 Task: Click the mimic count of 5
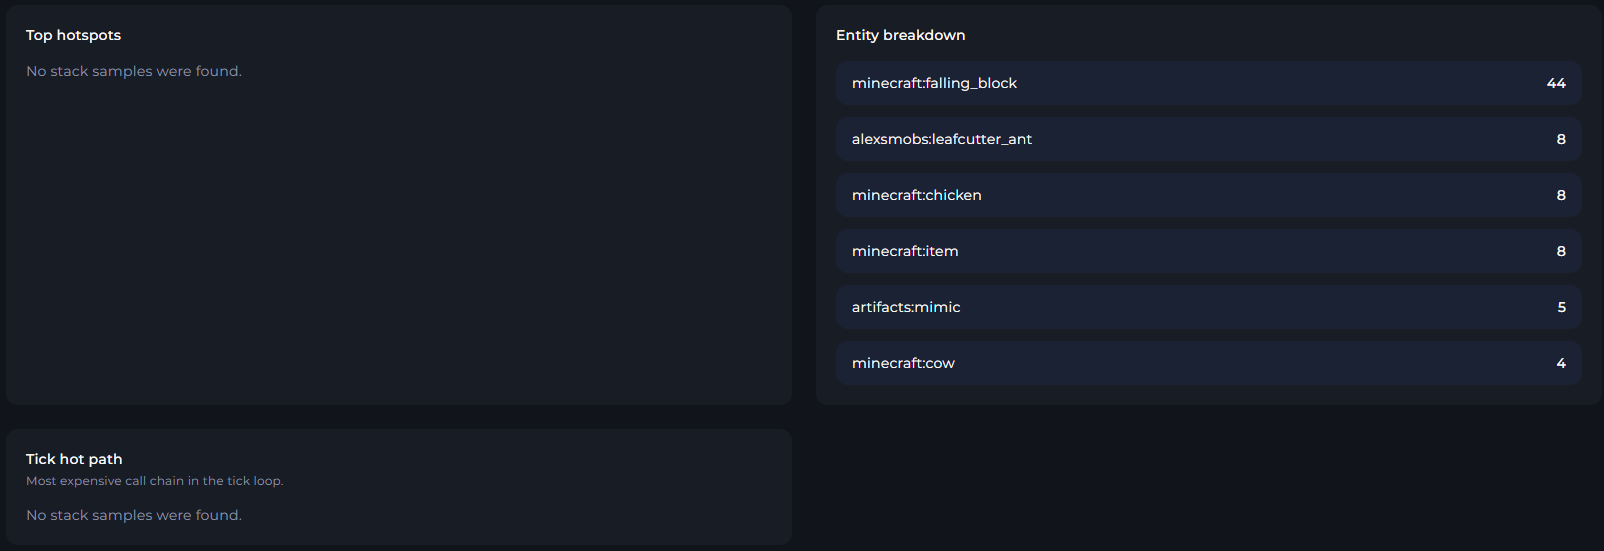point(1561,307)
